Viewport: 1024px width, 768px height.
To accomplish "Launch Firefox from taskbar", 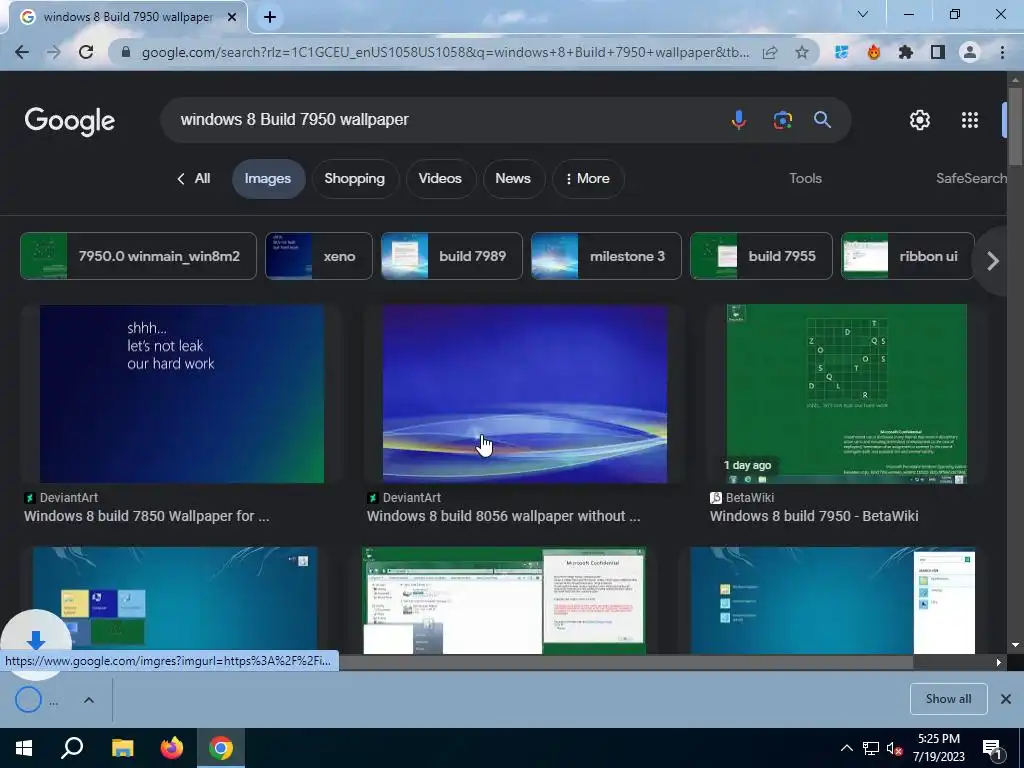I will click(x=172, y=748).
